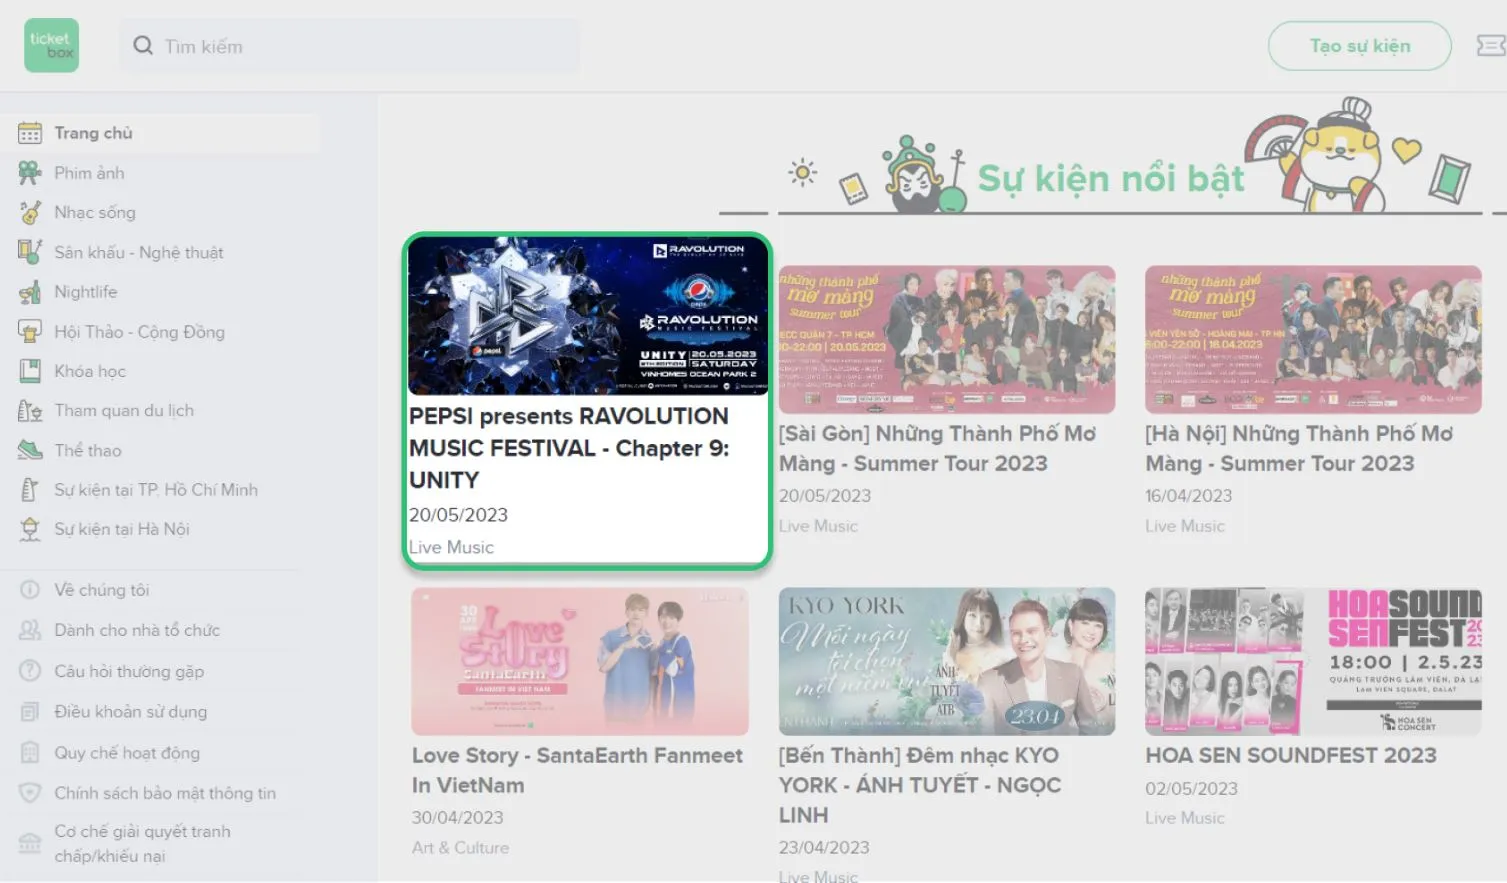Click the calendar icon for Trang chủ
This screenshot has height=883, width=1507.
(30, 133)
